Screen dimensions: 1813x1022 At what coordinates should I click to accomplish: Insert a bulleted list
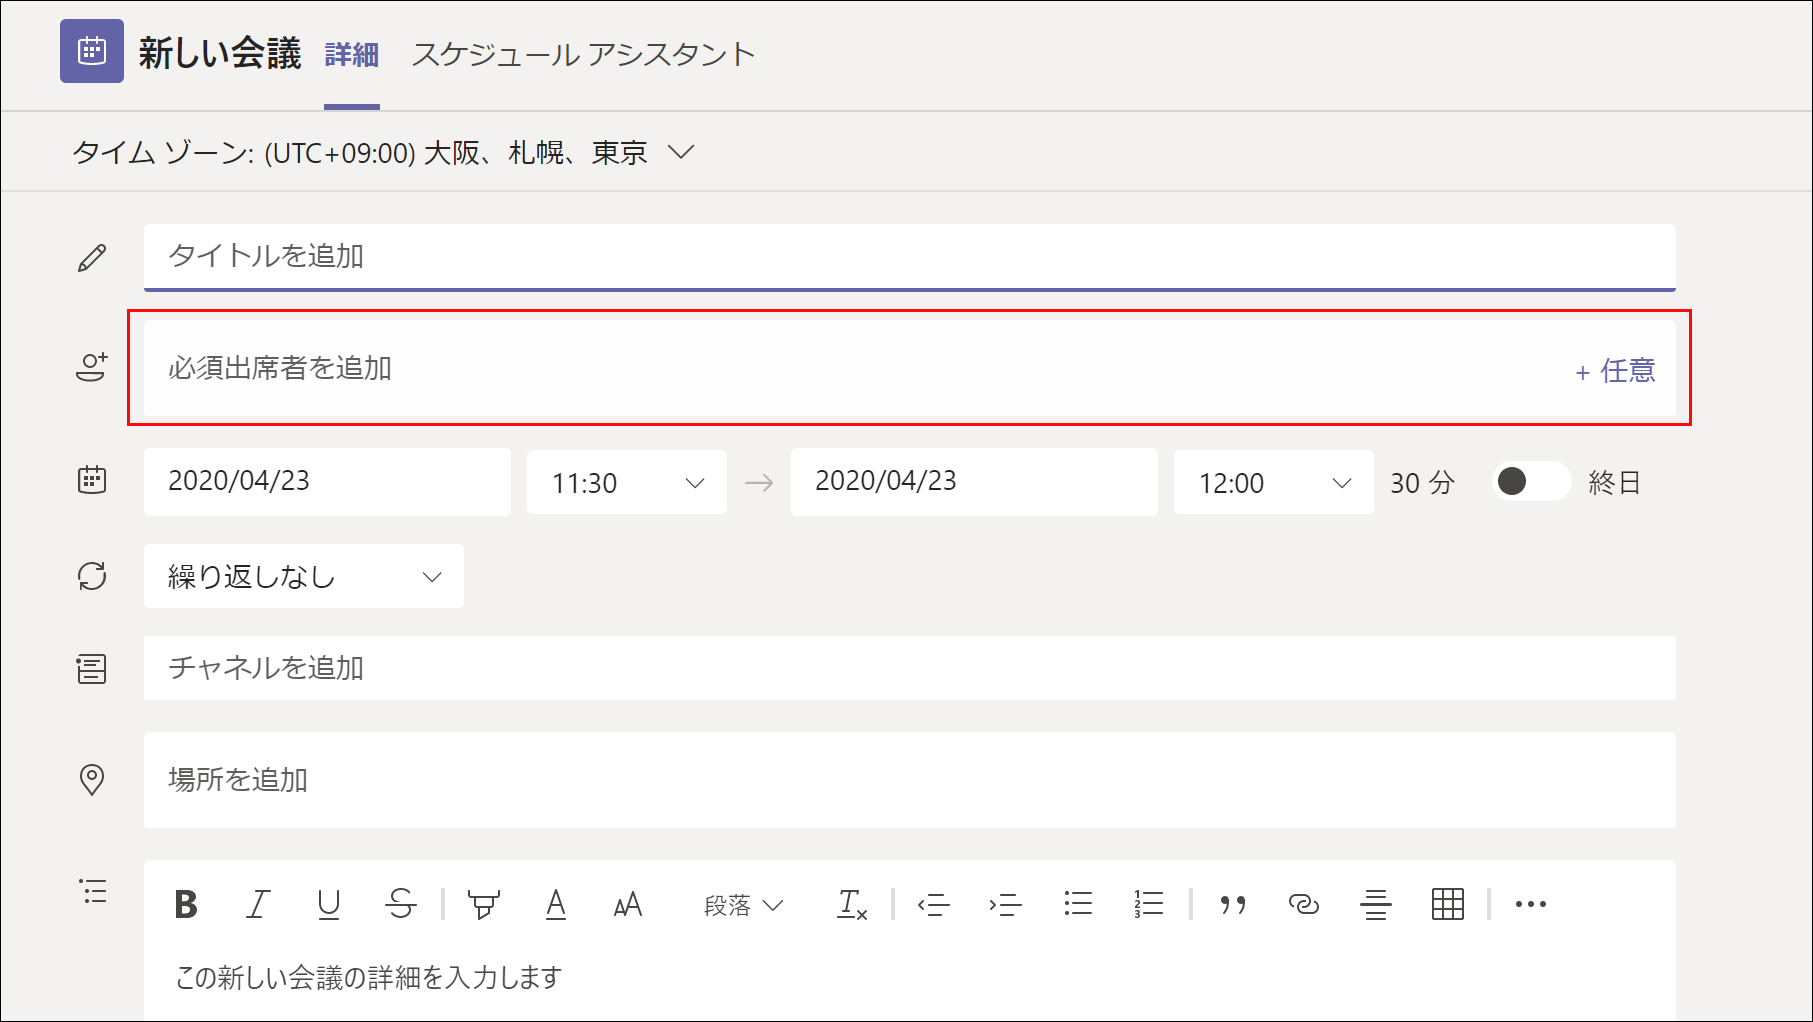1078,904
